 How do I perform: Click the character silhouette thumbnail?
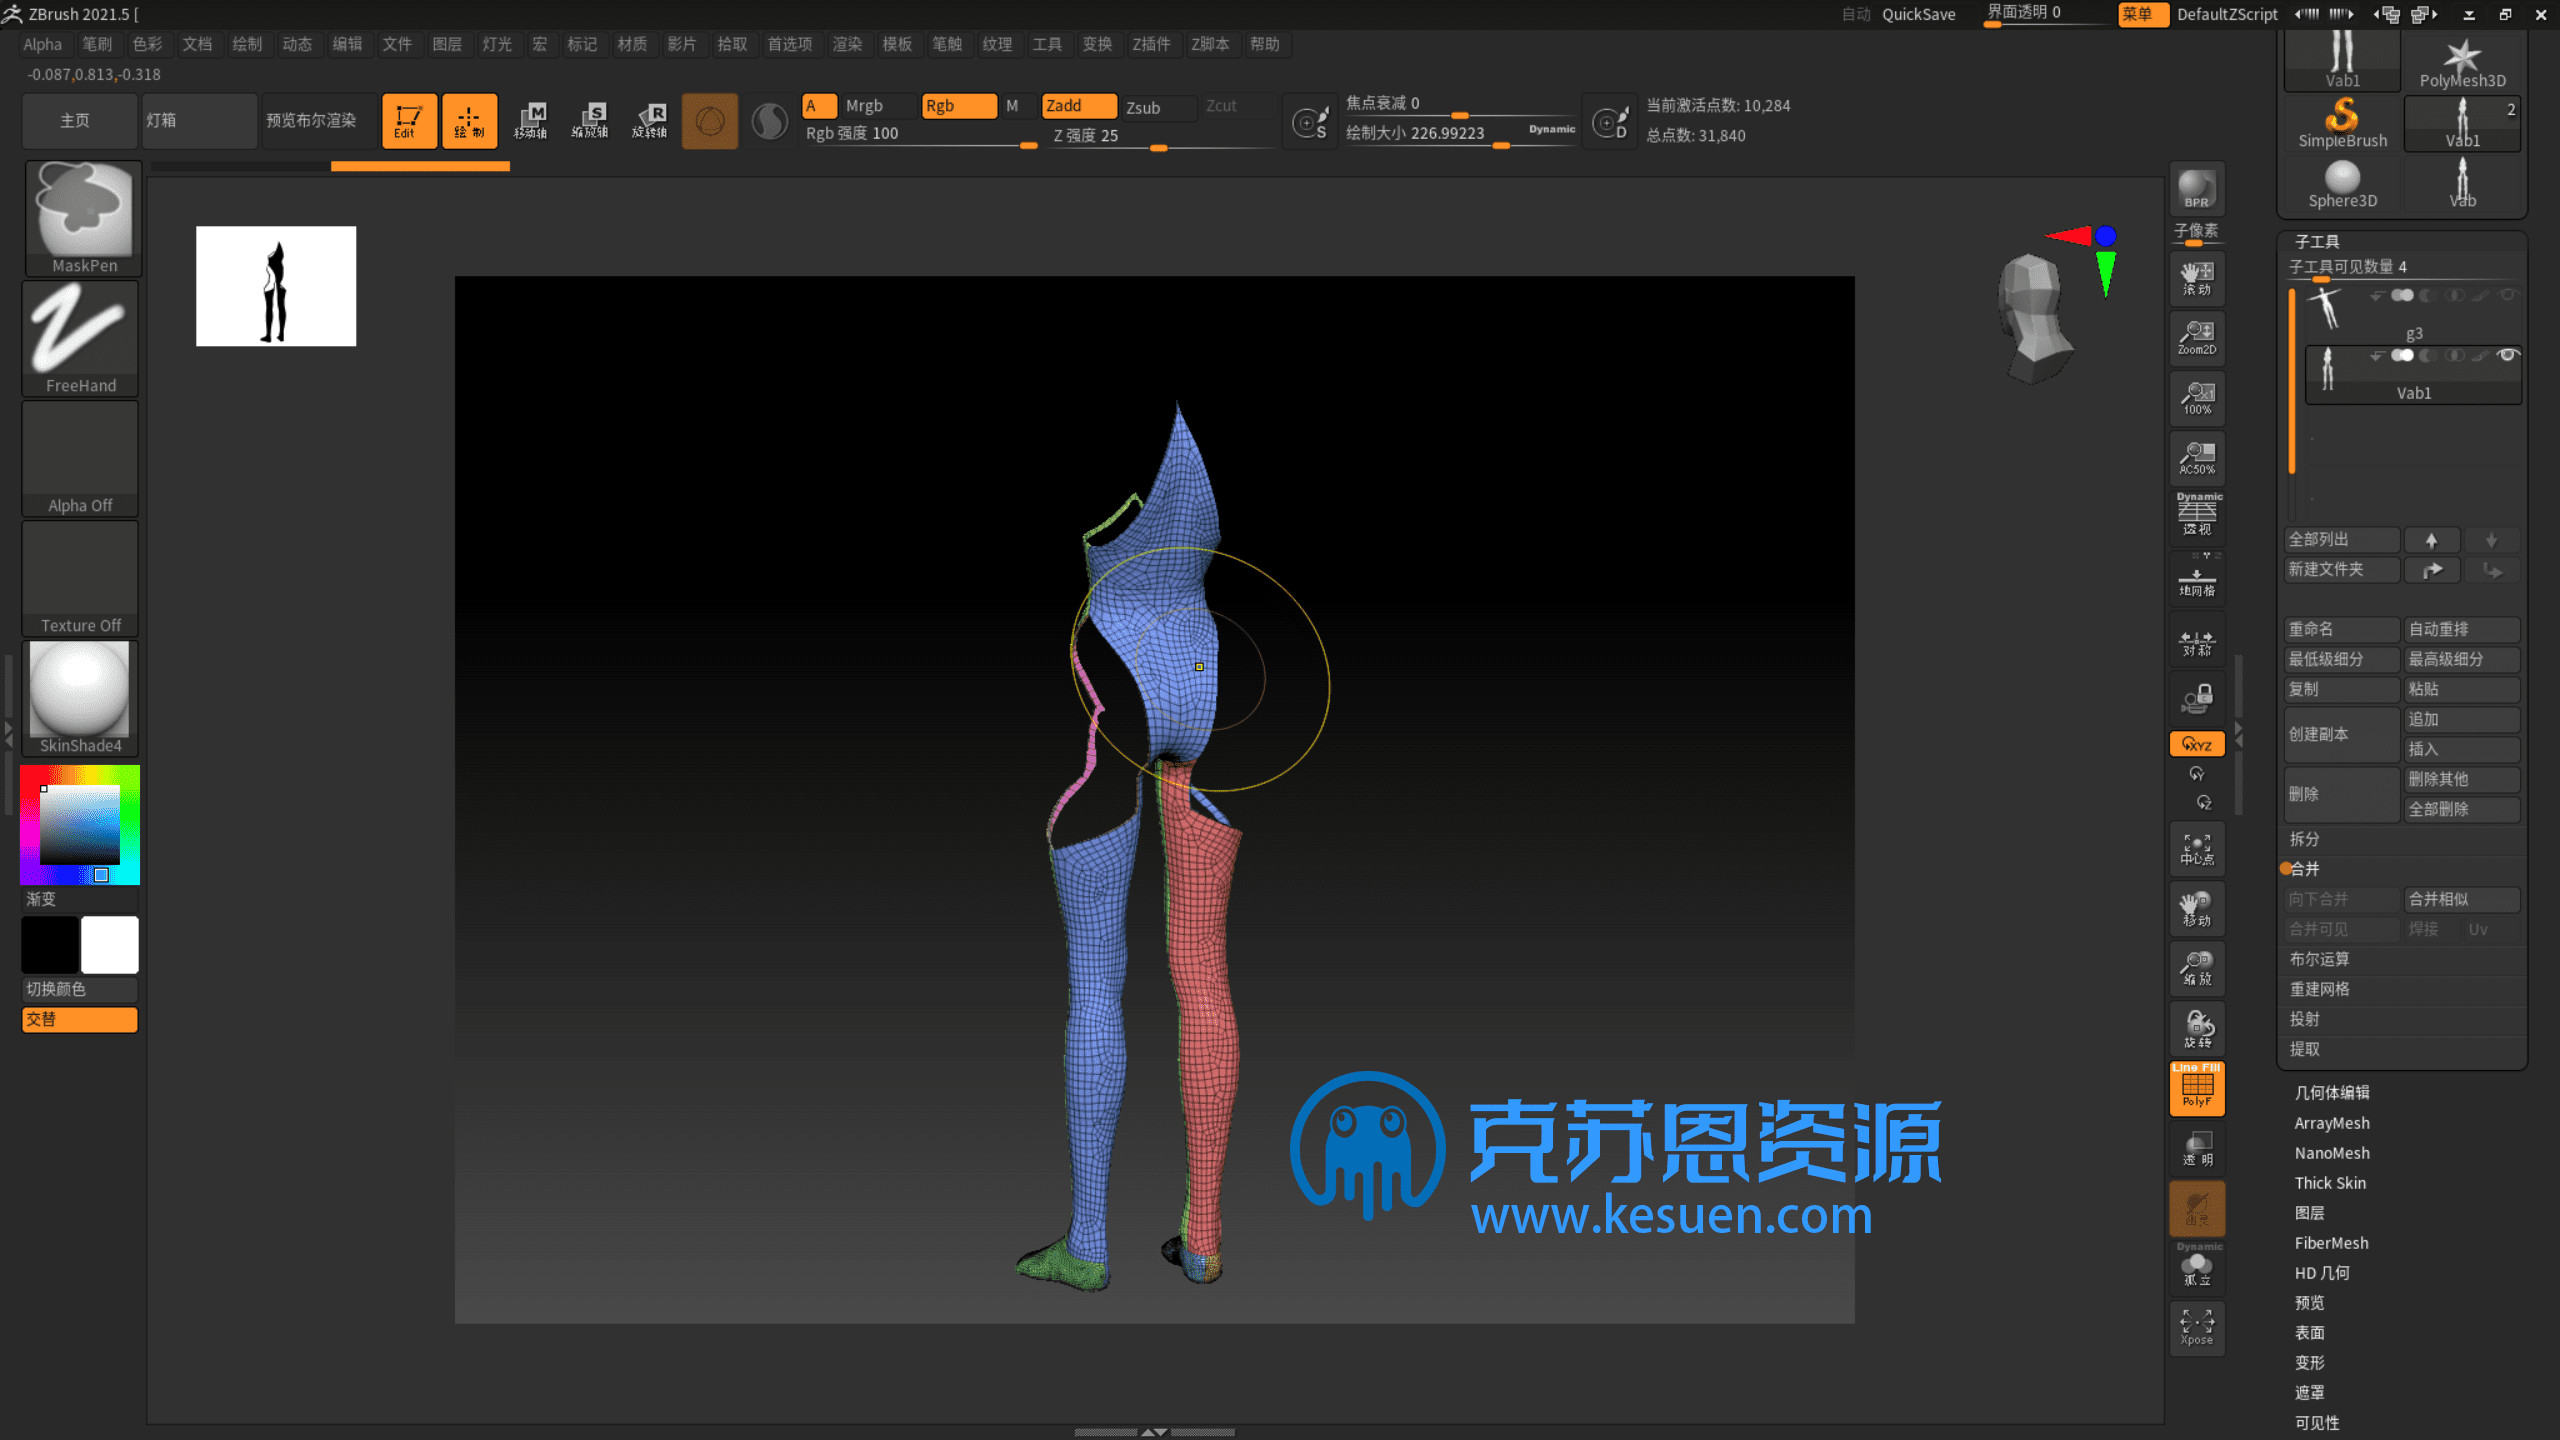point(274,285)
